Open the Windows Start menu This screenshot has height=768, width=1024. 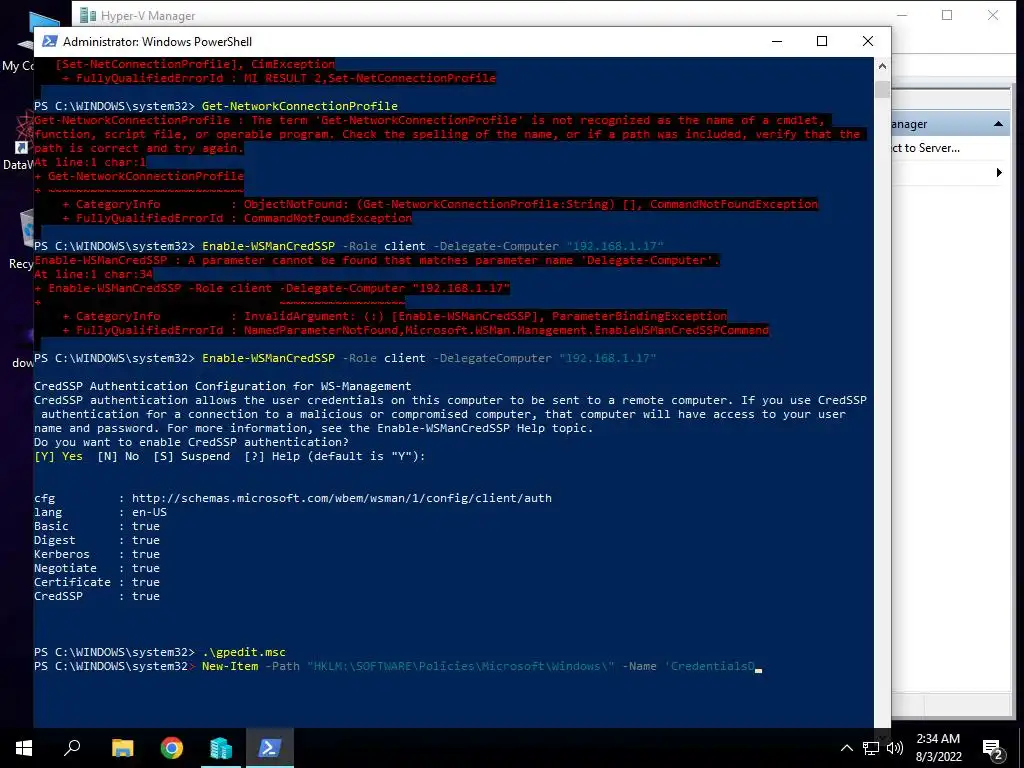click(x=24, y=748)
